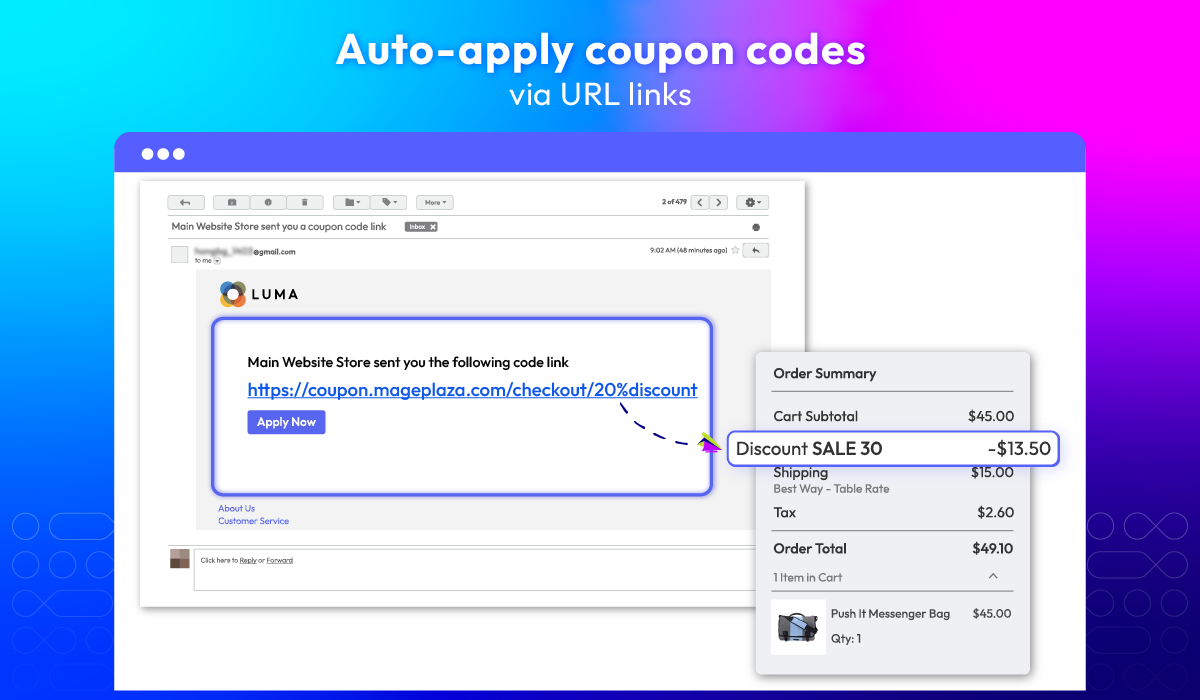The image size is (1200, 700).
Task: Open the About Us link
Action: pos(236,508)
